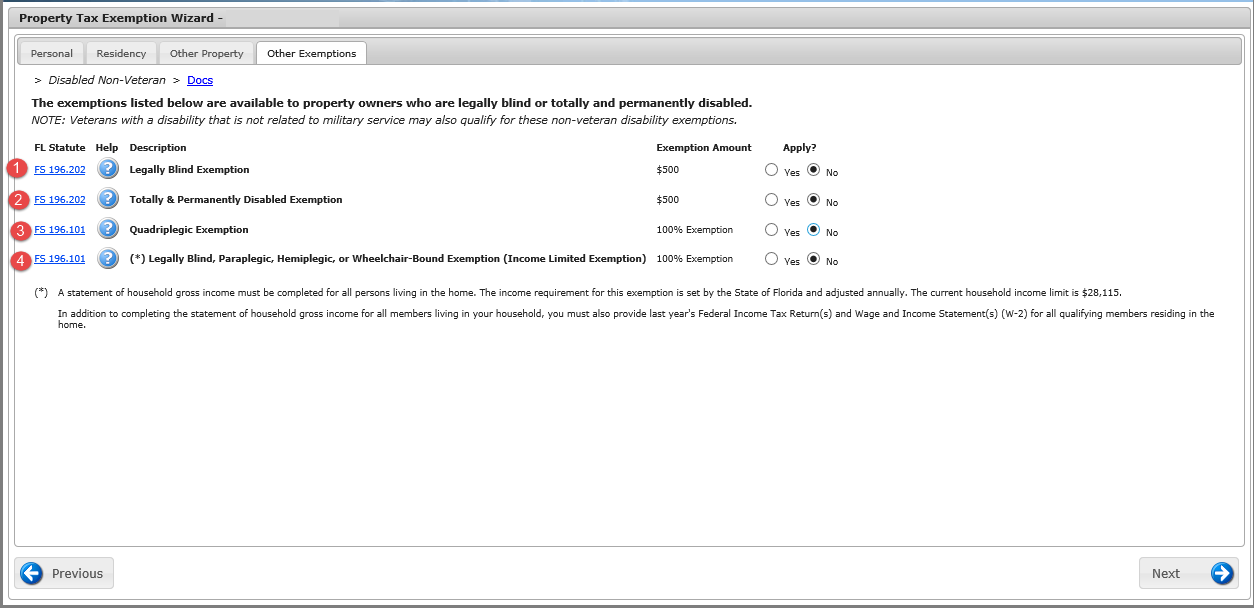Set Quadriplegic Exemption to No
This screenshot has height=608, width=1254.
pyautogui.click(x=814, y=230)
